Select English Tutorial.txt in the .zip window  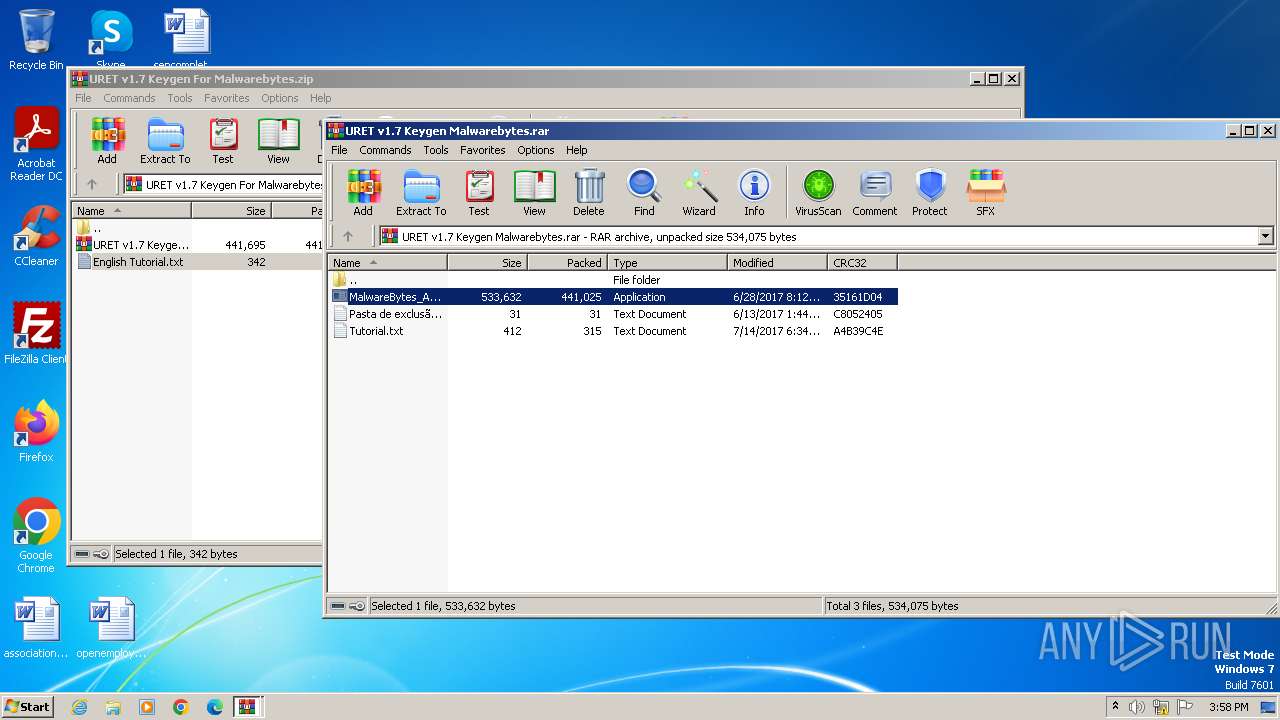[197, 262]
